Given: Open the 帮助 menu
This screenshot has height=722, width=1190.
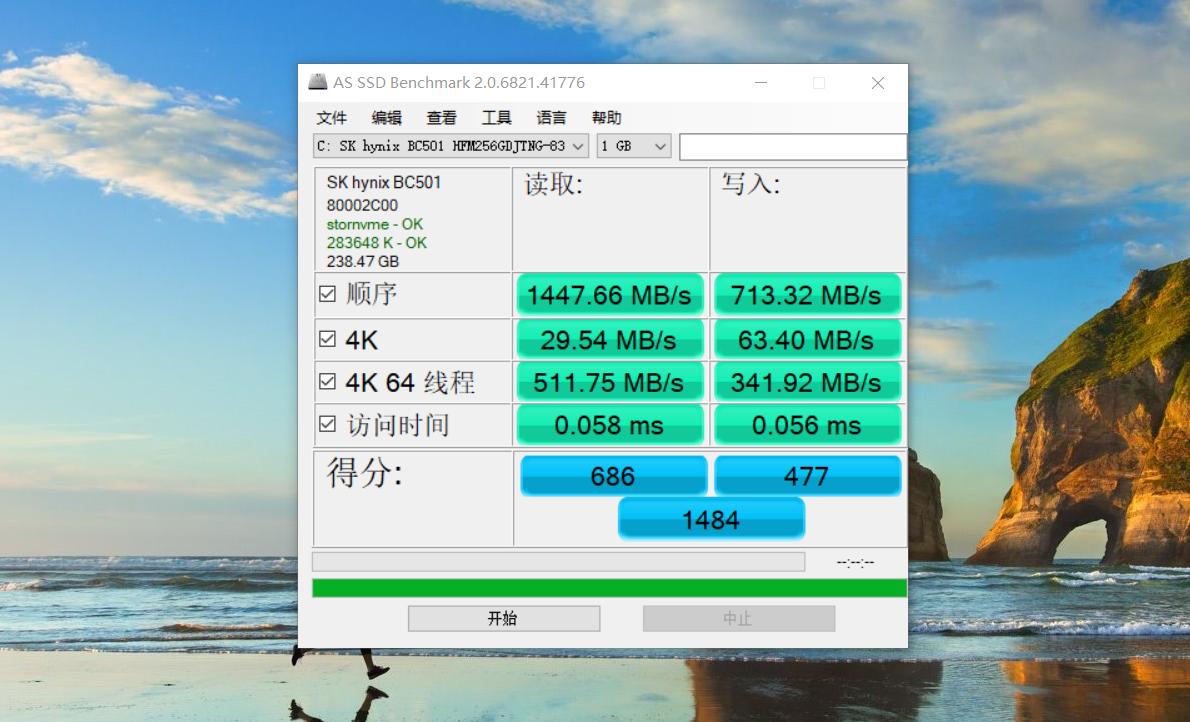Looking at the screenshot, I should tap(606, 118).
